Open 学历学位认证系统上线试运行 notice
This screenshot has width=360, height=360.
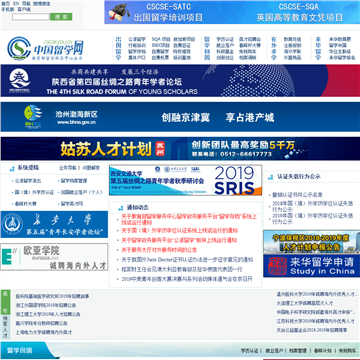[x=179, y=230]
